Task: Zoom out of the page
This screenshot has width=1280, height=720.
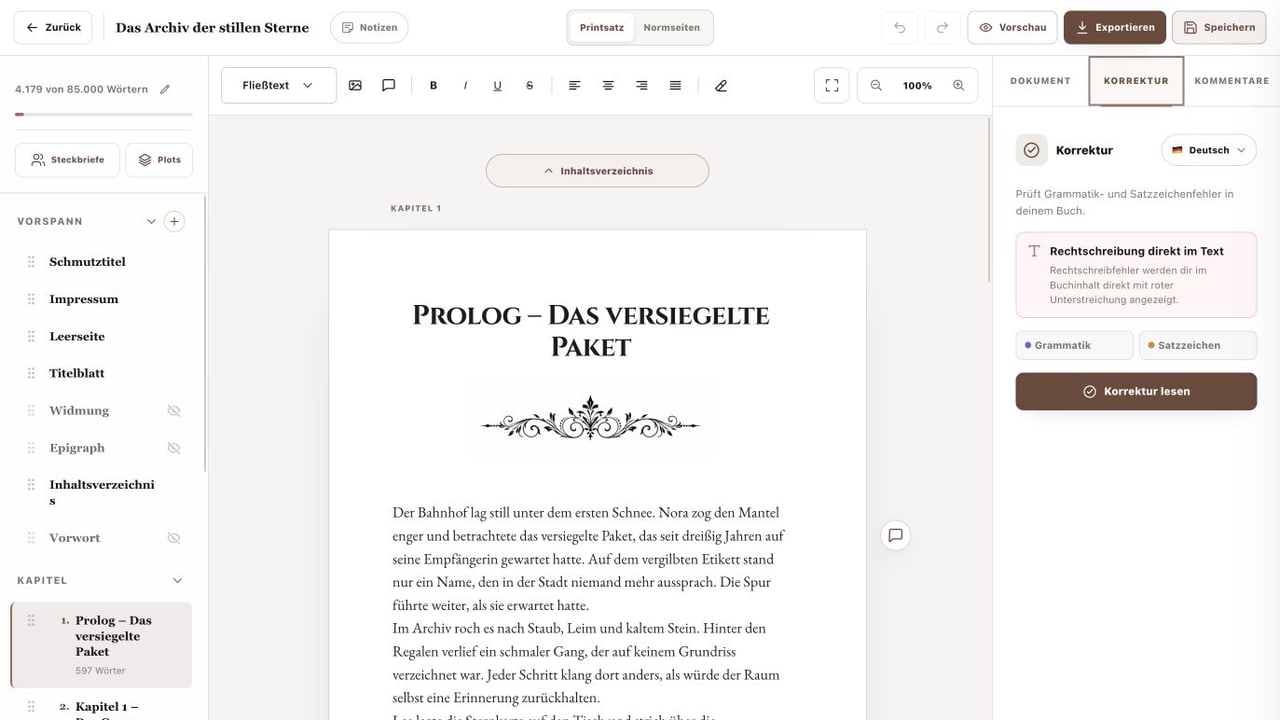Action: (x=876, y=86)
